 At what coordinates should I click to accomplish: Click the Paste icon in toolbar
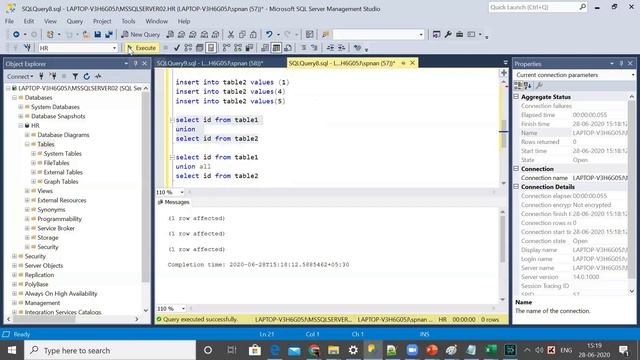coord(253,35)
